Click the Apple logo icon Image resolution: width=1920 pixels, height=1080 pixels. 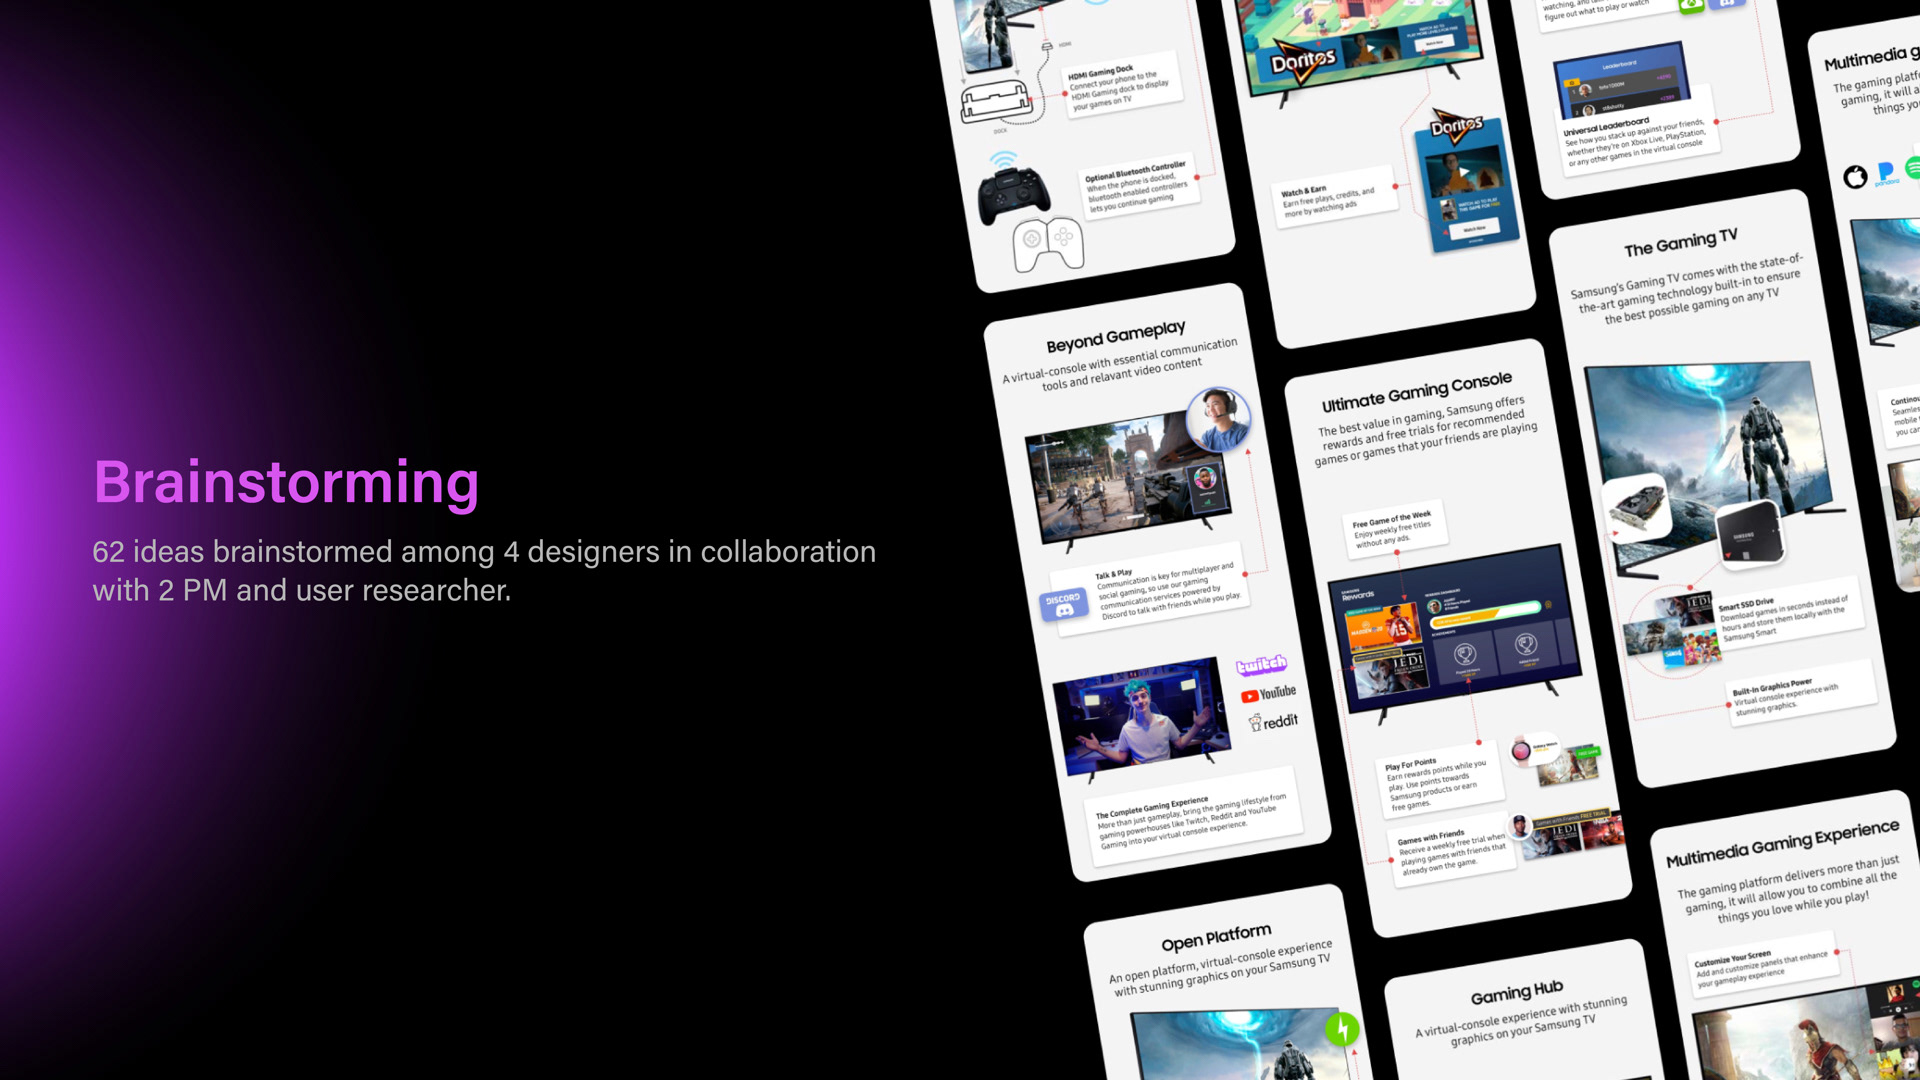1855,177
